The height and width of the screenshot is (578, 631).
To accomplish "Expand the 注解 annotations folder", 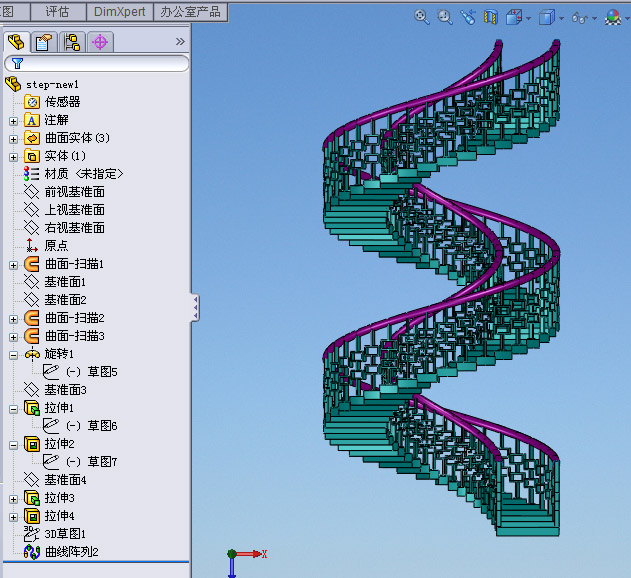I will tap(13, 121).
